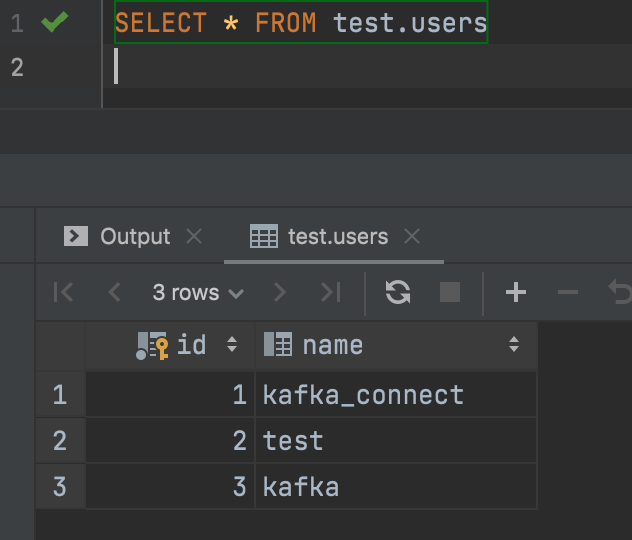The image size is (632, 540).
Task: Add a new row with plus icon
Action: tap(515, 292)
